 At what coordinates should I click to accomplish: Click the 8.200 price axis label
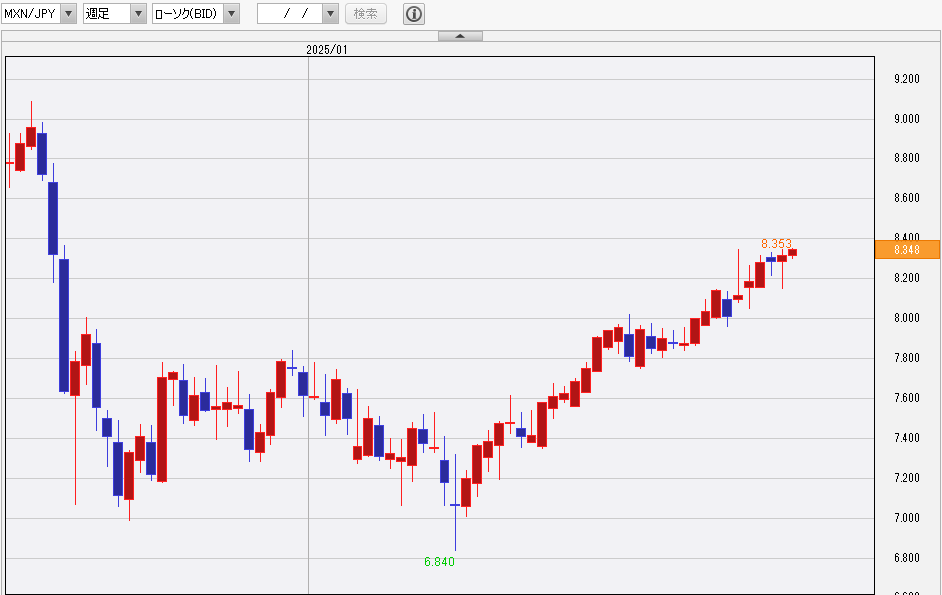(x=907, y=278)
